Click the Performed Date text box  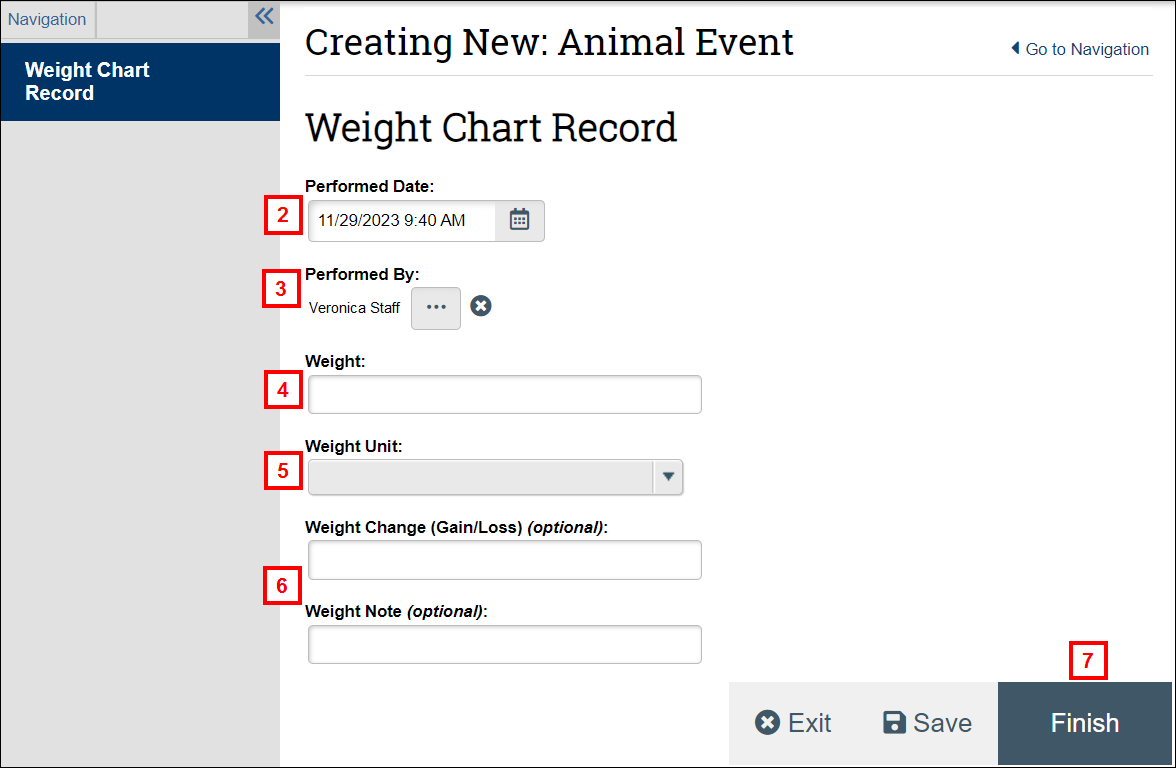[400, 220]
